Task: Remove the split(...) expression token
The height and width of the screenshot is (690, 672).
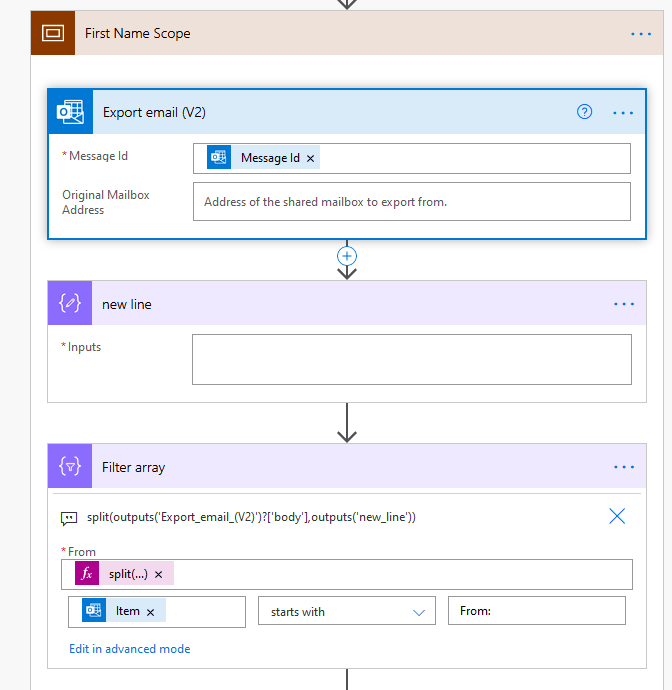Action: tap(159, 575)
